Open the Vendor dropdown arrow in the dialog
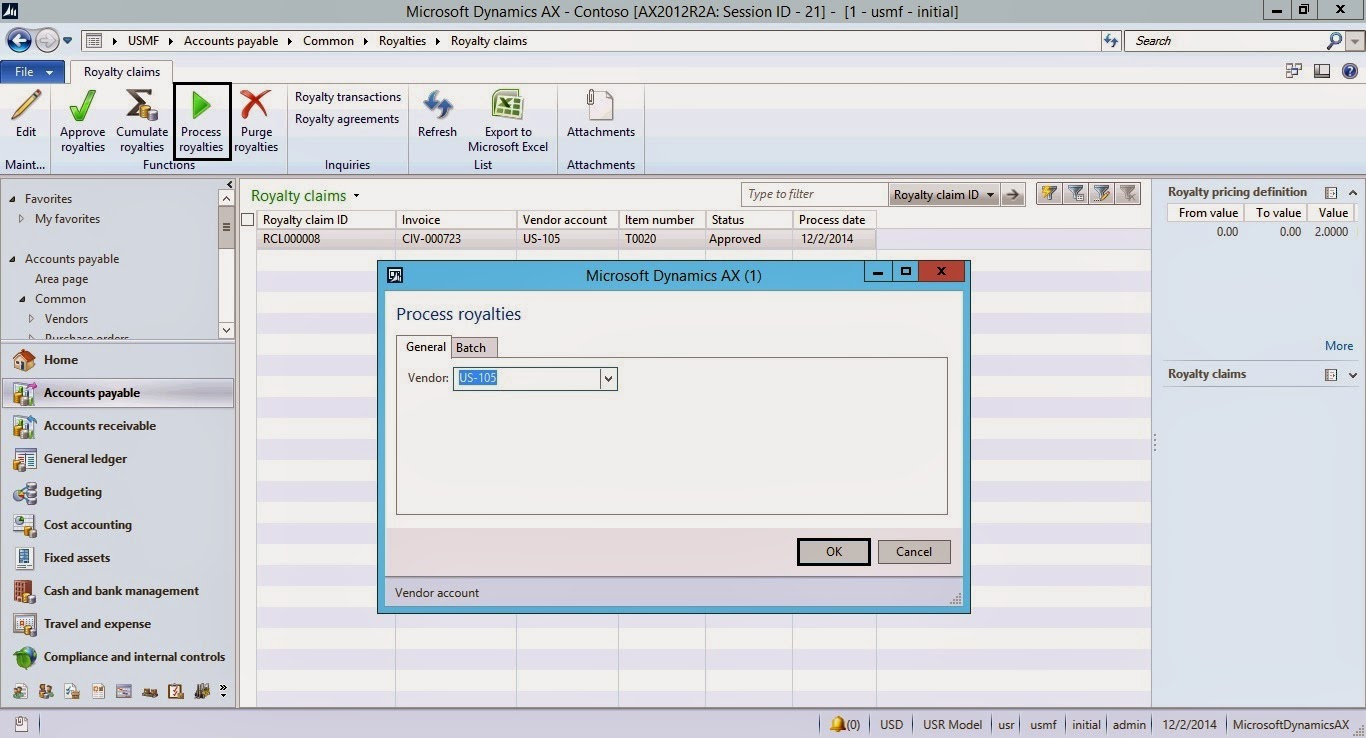1366x738 pixels. coord(608,378)
